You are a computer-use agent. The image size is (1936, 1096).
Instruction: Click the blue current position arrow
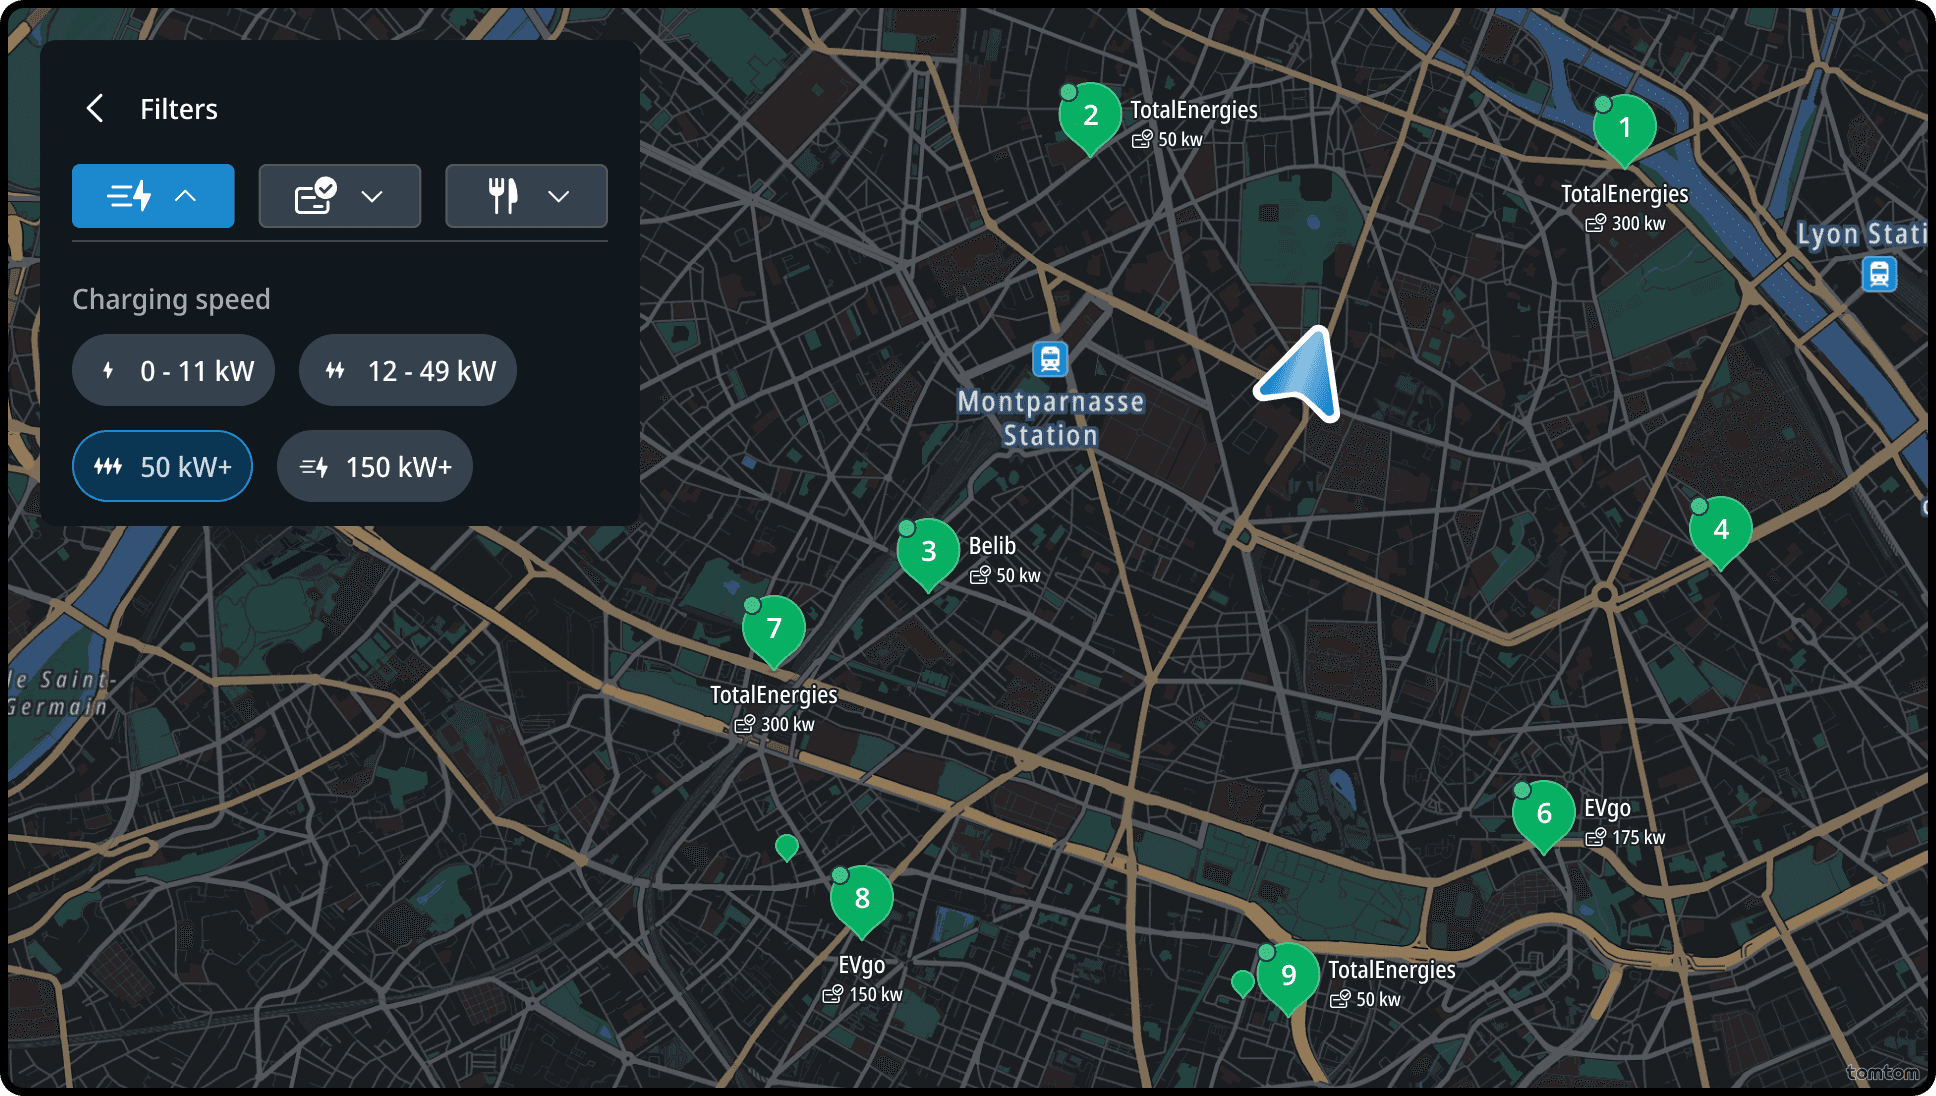pyautogui.click(x=1302, y=377)
